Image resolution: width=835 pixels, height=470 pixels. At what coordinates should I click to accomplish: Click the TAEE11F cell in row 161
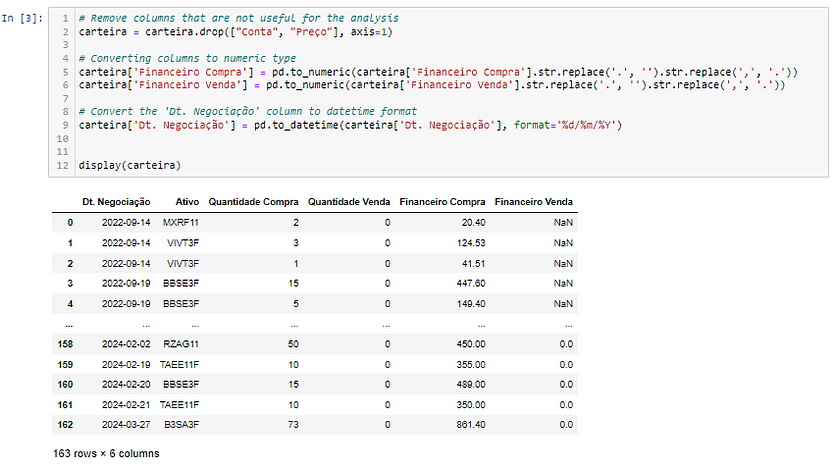179,405
